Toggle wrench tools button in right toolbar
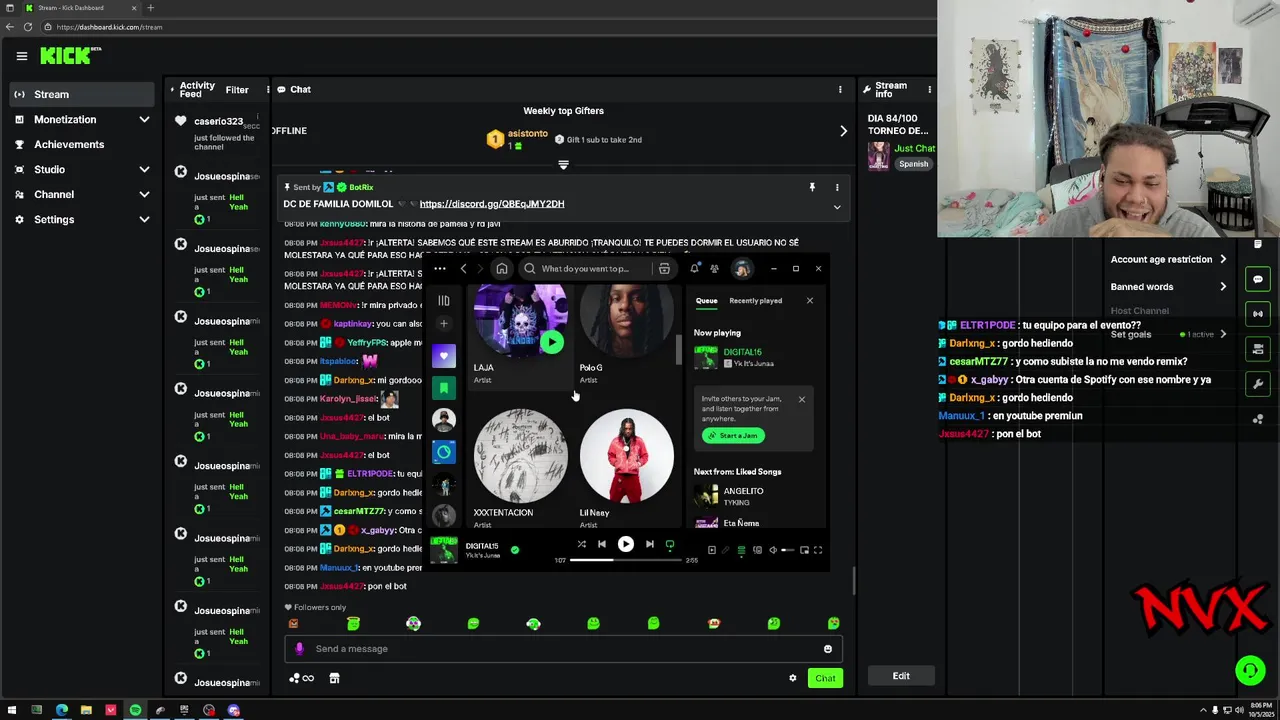 (x=1258, y=384)
